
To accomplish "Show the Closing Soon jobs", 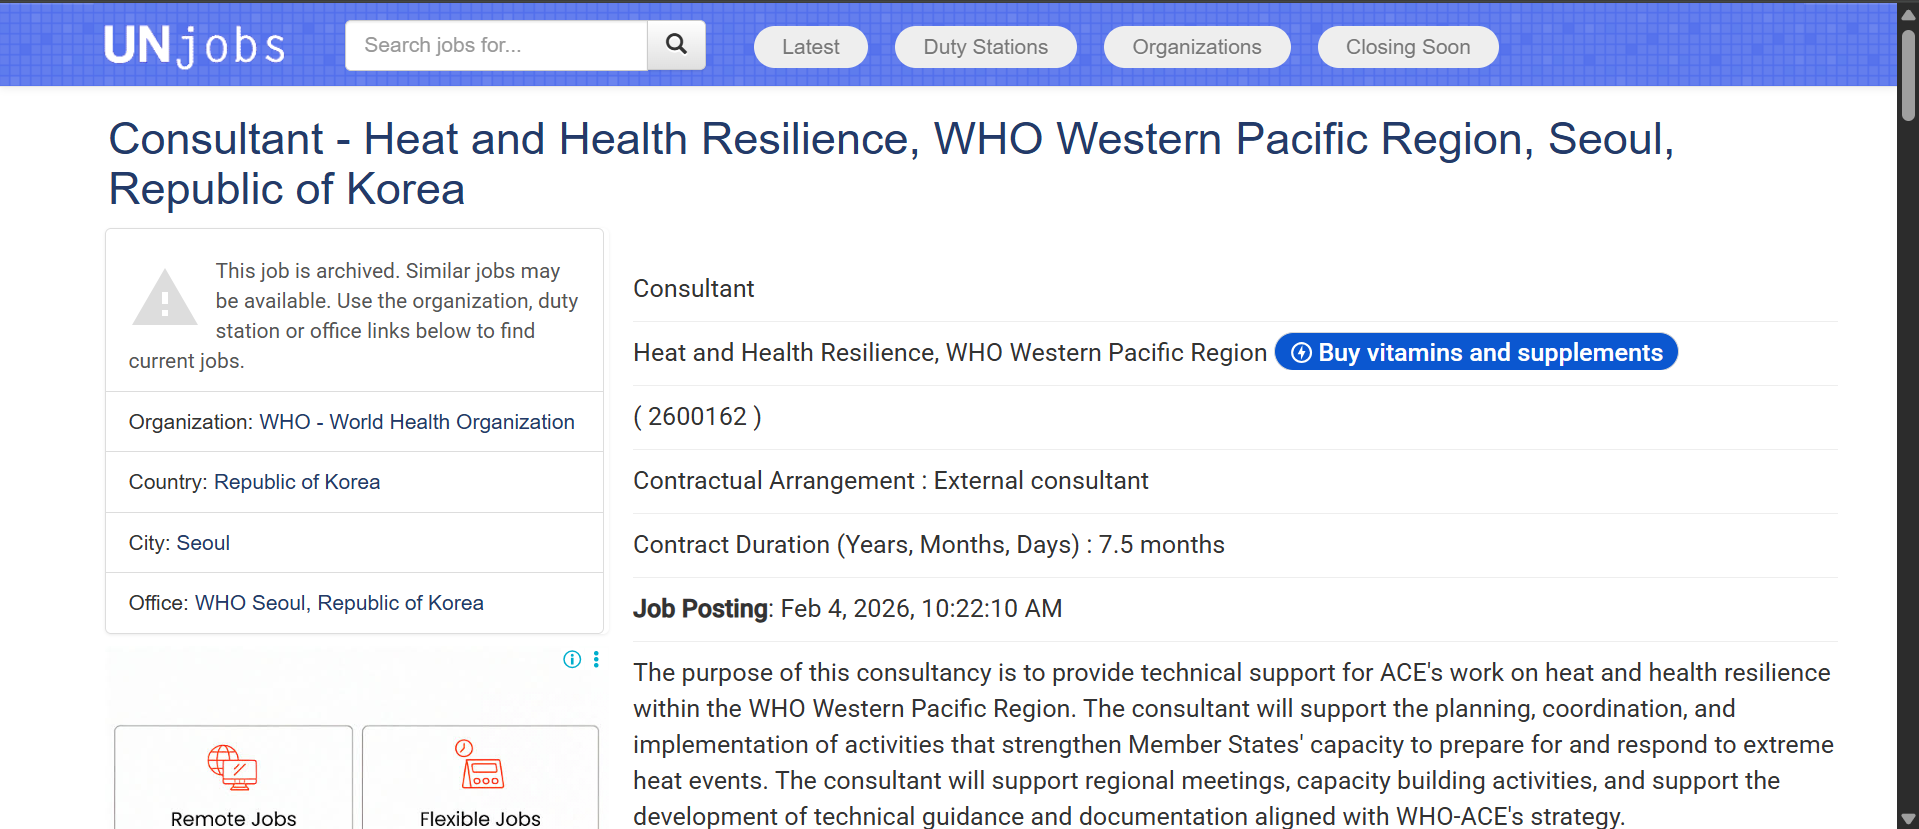I will (1407, 47).
